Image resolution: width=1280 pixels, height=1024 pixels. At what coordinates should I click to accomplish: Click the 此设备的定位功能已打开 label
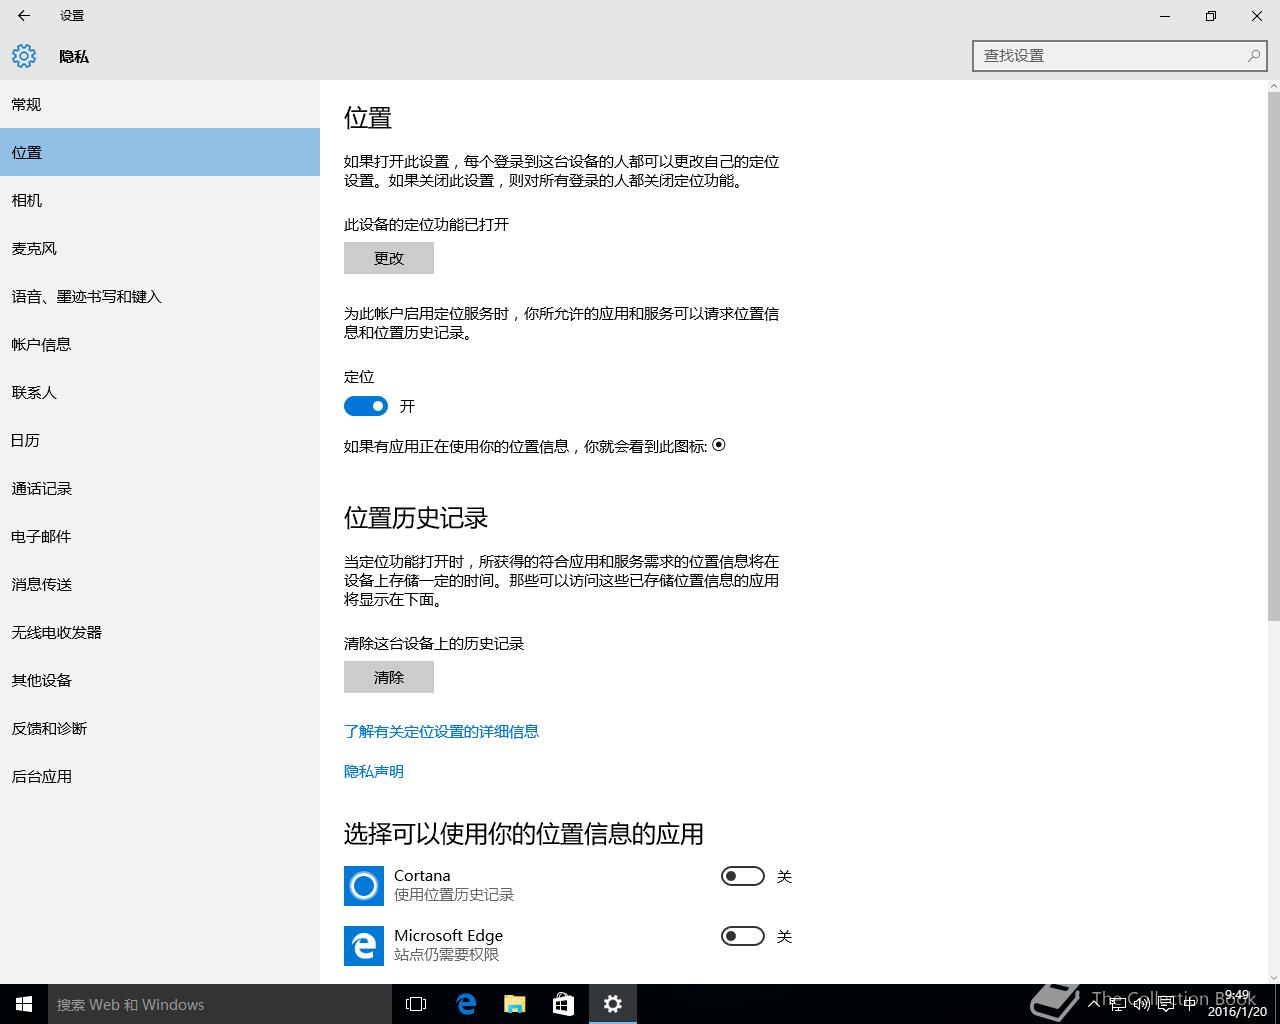(427, 224)
